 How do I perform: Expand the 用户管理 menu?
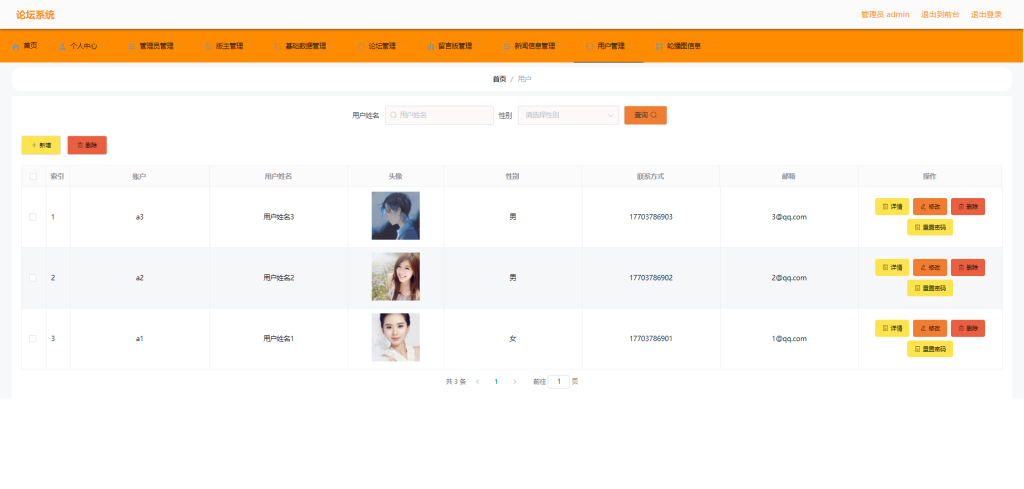pos(609,46)
